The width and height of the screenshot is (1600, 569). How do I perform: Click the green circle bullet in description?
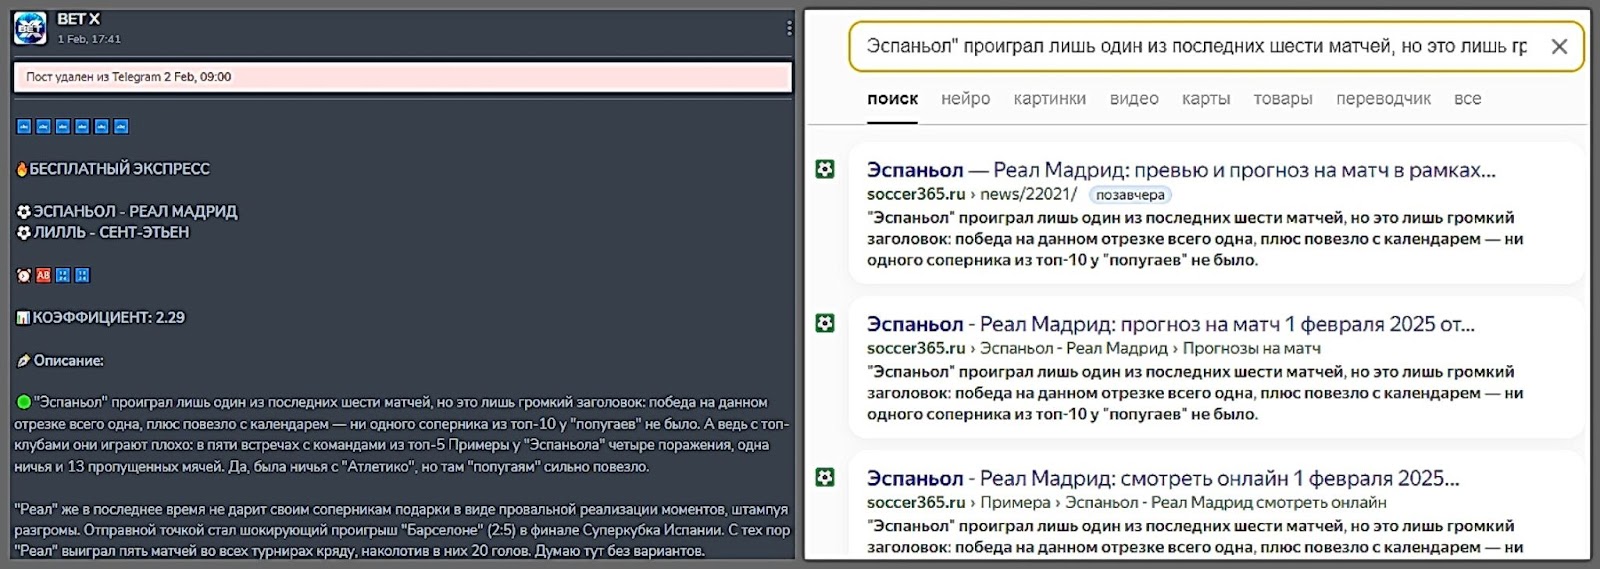pos(24,402)
